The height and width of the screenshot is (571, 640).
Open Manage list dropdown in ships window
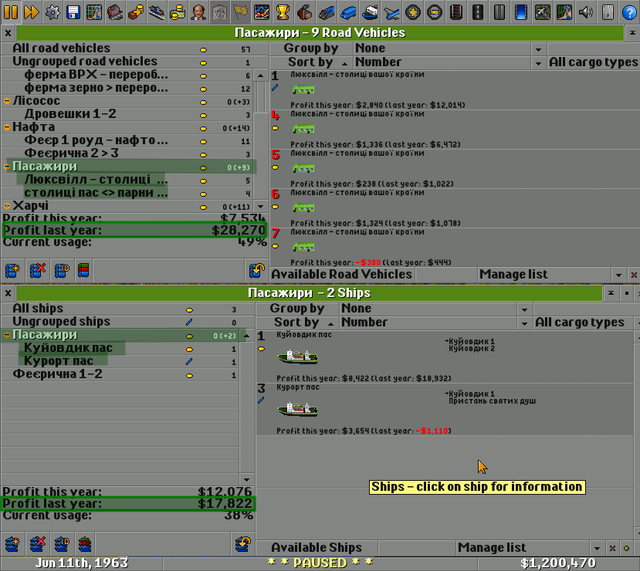(x=529, y=547)
